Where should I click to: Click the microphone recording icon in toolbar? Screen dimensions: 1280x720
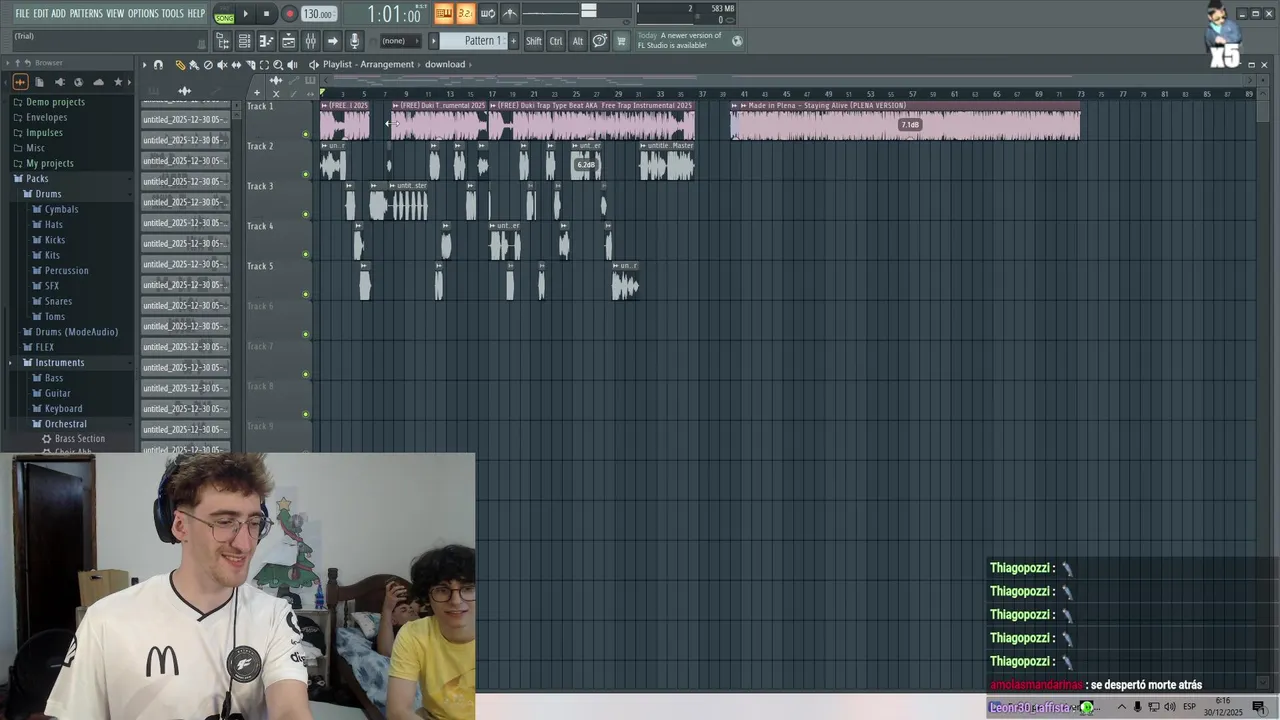click(354, 41)
